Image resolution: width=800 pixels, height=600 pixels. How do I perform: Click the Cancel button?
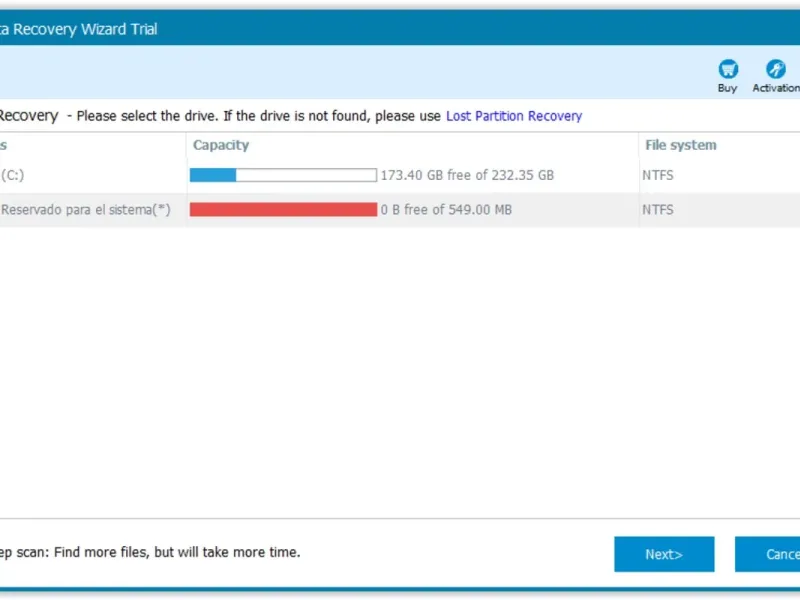pyautogui.click(x=770, y=554)
